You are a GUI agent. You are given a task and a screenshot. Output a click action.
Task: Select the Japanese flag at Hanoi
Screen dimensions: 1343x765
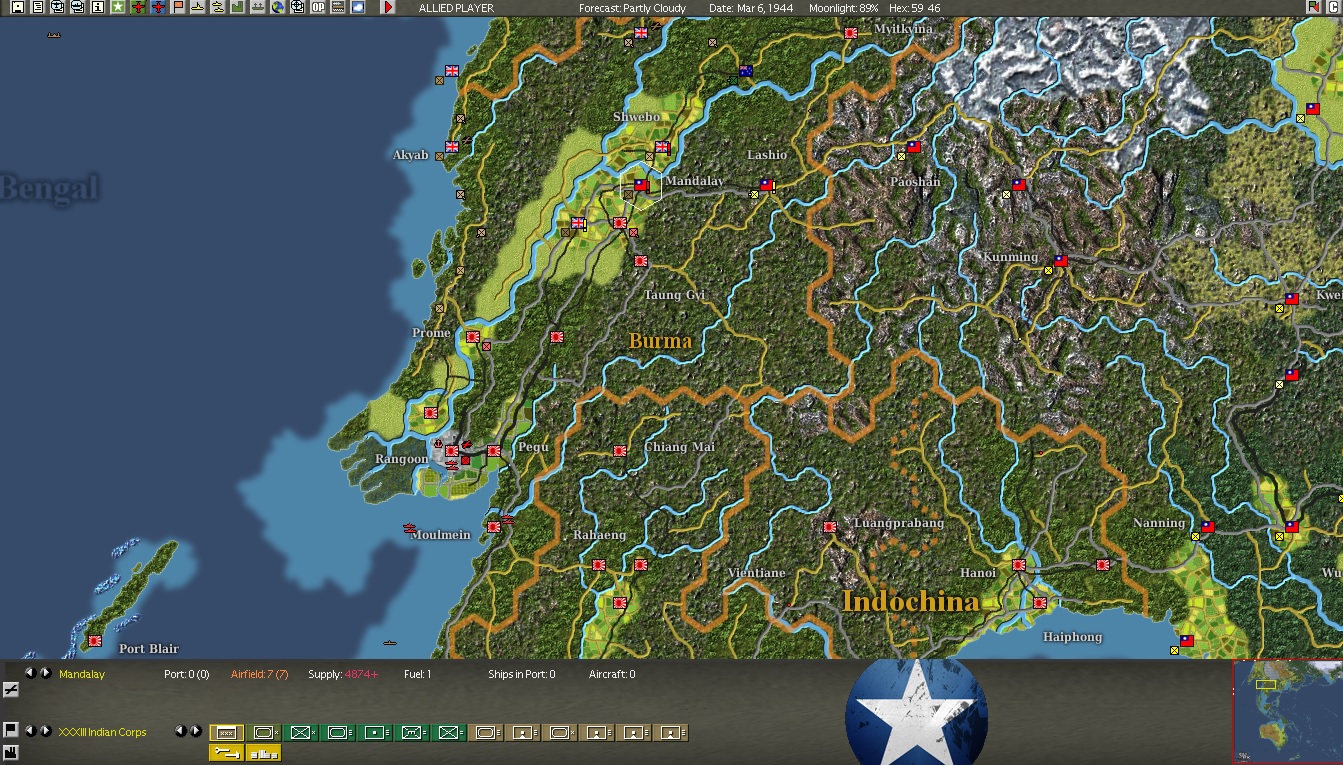(1019, 565)
